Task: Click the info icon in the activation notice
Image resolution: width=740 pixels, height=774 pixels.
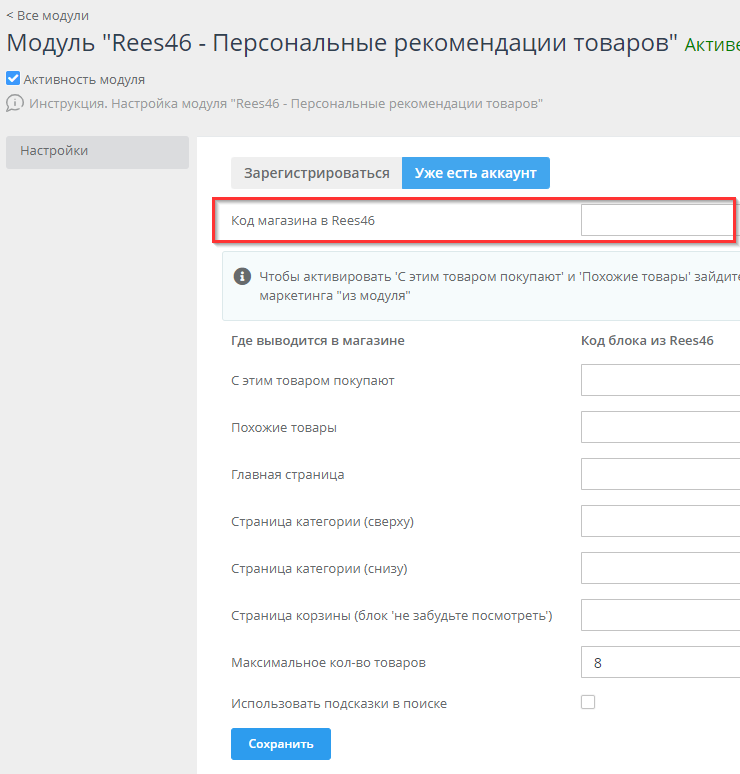Action: point(242,277)
